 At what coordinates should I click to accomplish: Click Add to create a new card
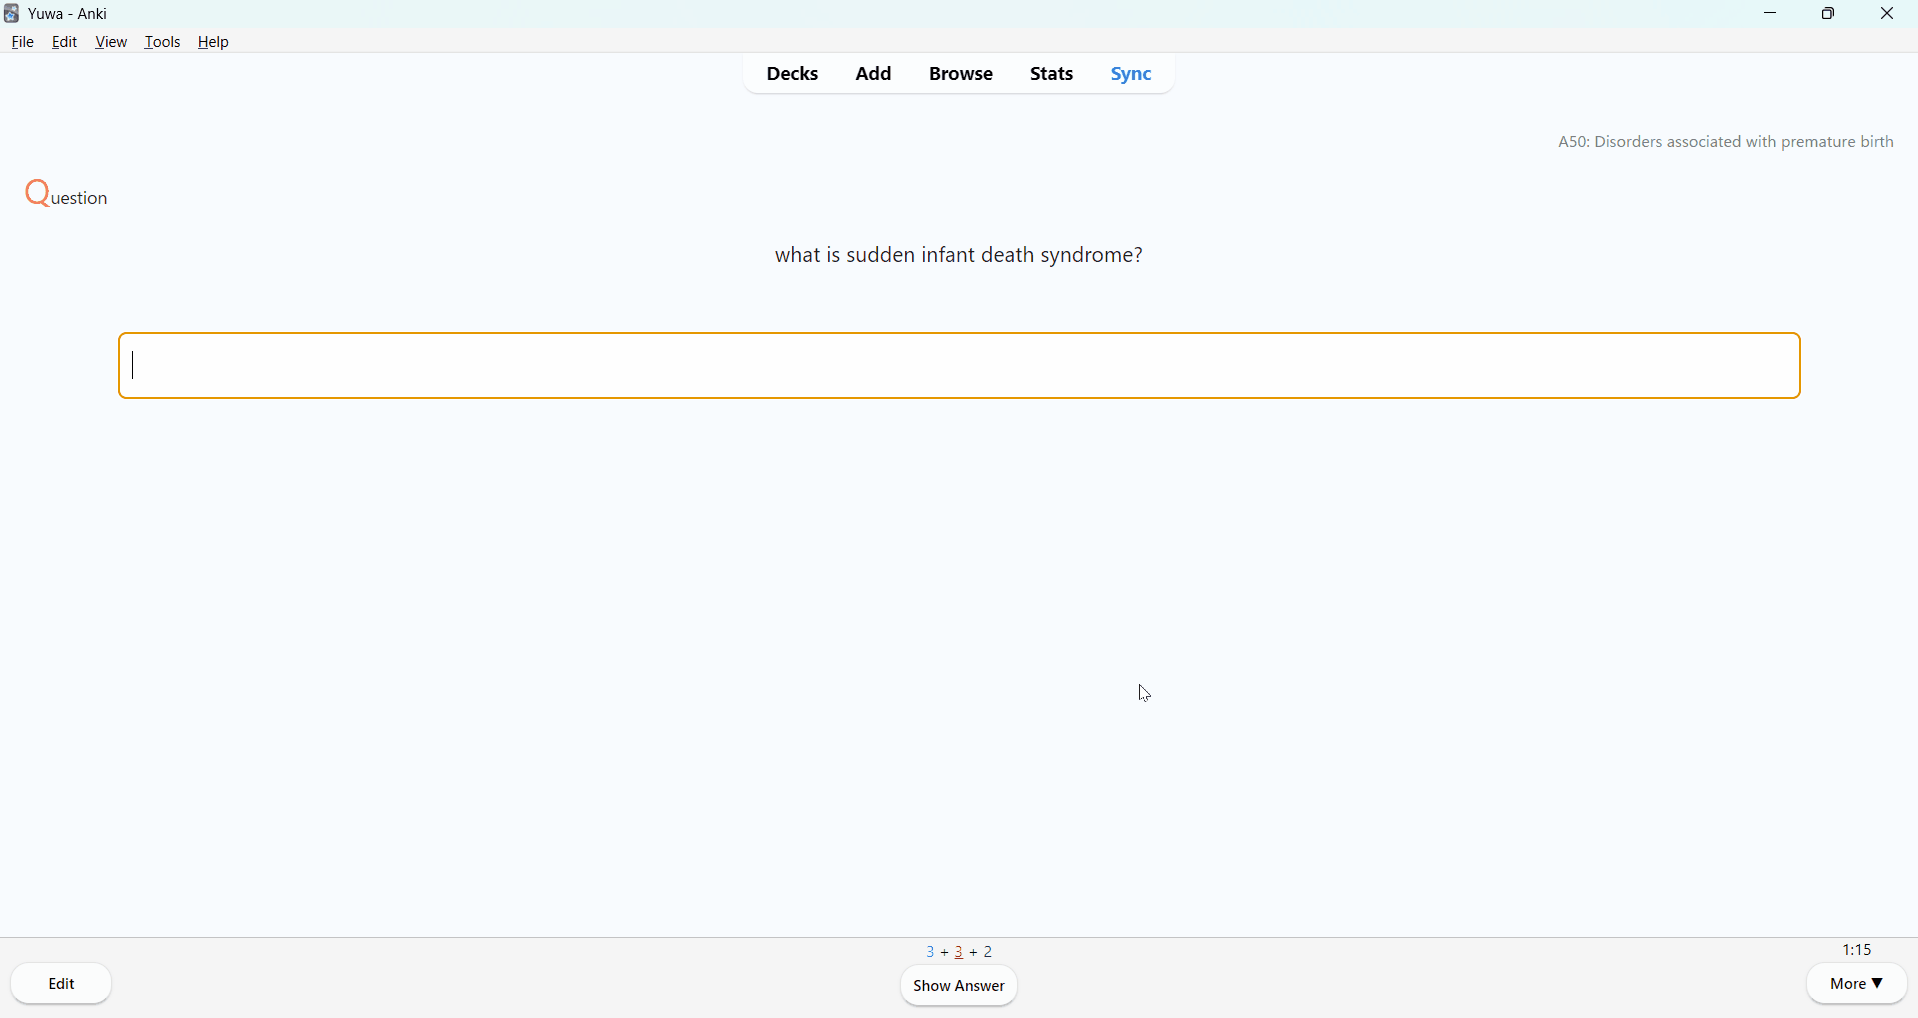click(x=874, y=75)
